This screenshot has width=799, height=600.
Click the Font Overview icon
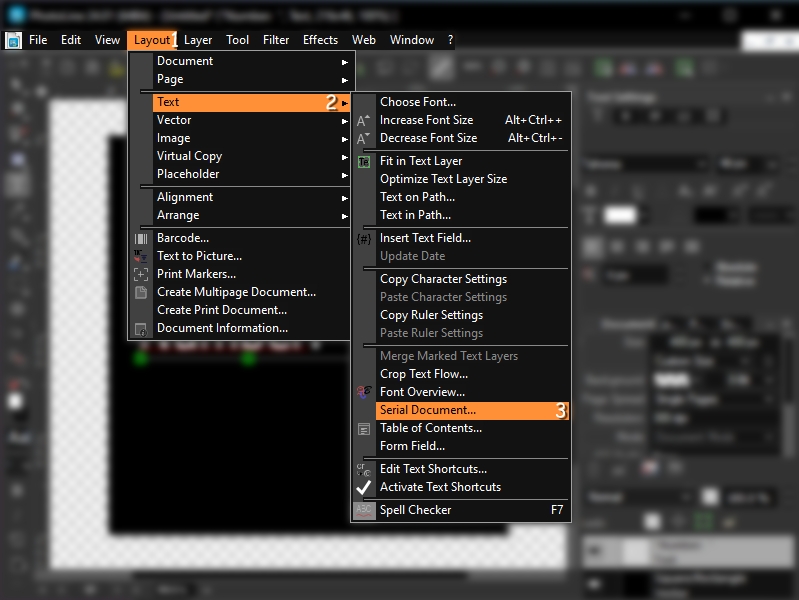[364, 392]
